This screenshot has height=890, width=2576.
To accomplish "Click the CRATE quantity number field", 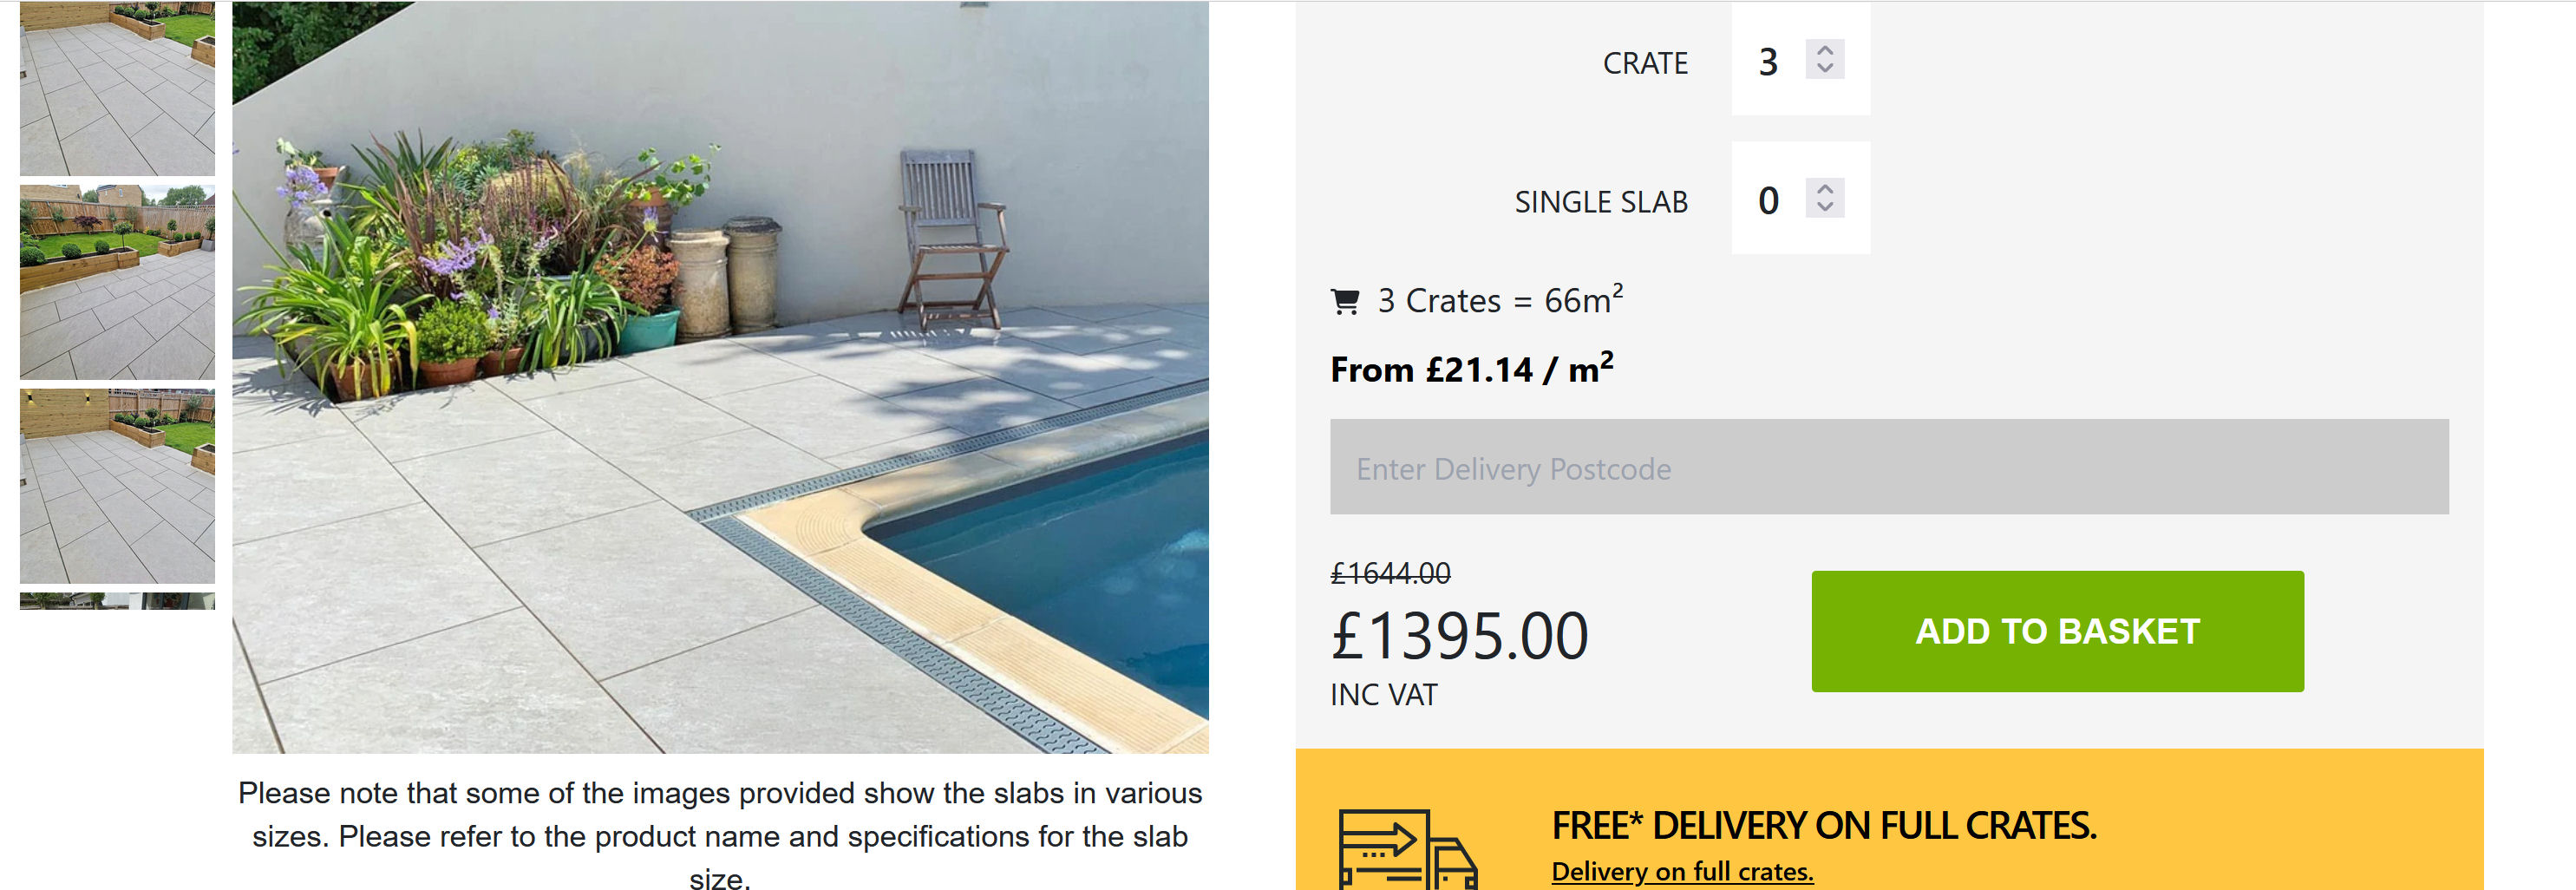I will pos(1769,62).
